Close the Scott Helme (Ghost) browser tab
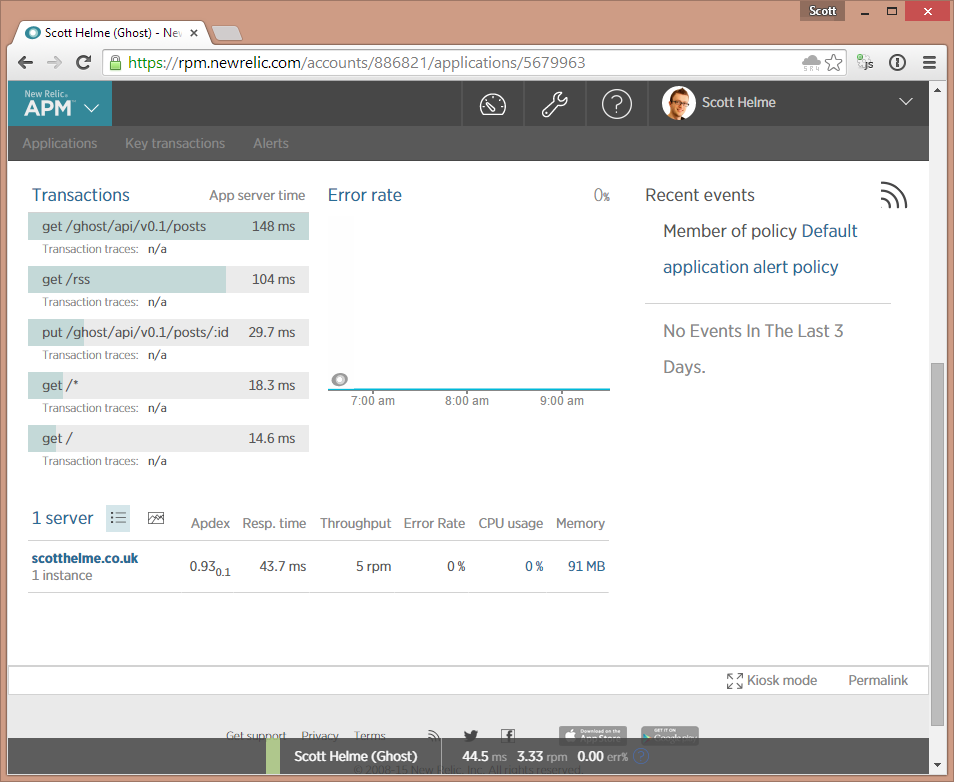This screenshot has width=954, height=782. click(x=194, y=33)
